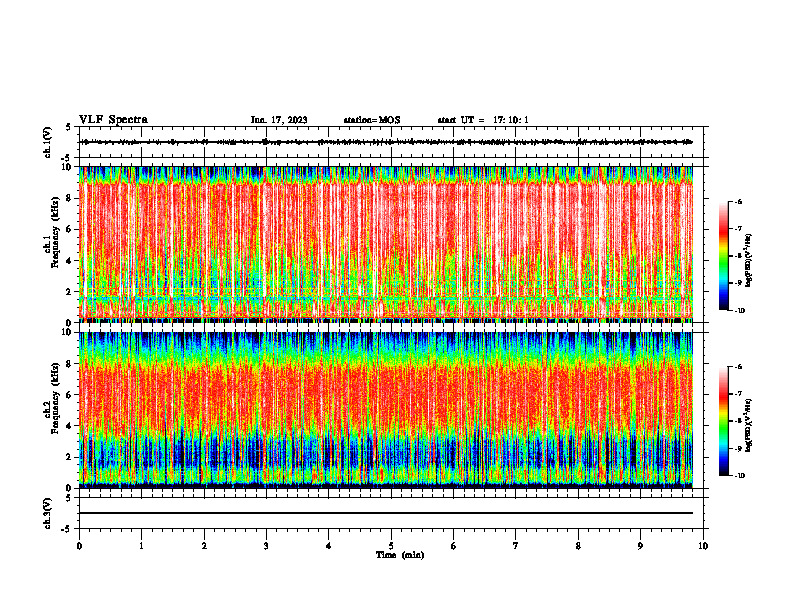Click inside the ch.2 frequency spectrogram panel
This screenshot has height=612, width=792.
[385, 410]
